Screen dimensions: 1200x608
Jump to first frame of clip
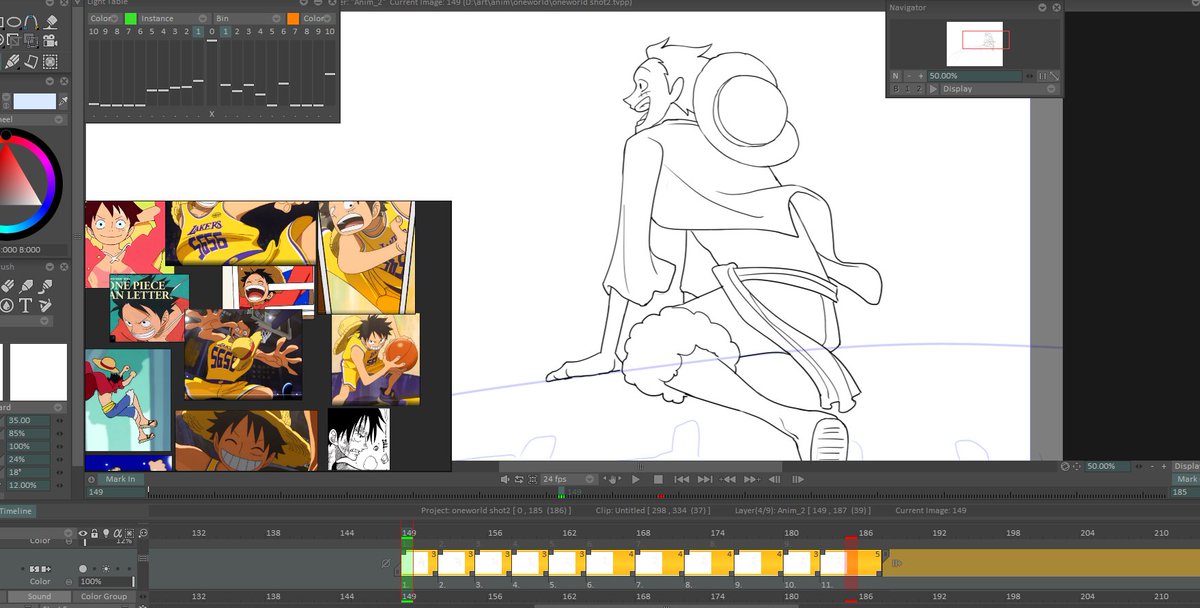click(x=683, y=480)
